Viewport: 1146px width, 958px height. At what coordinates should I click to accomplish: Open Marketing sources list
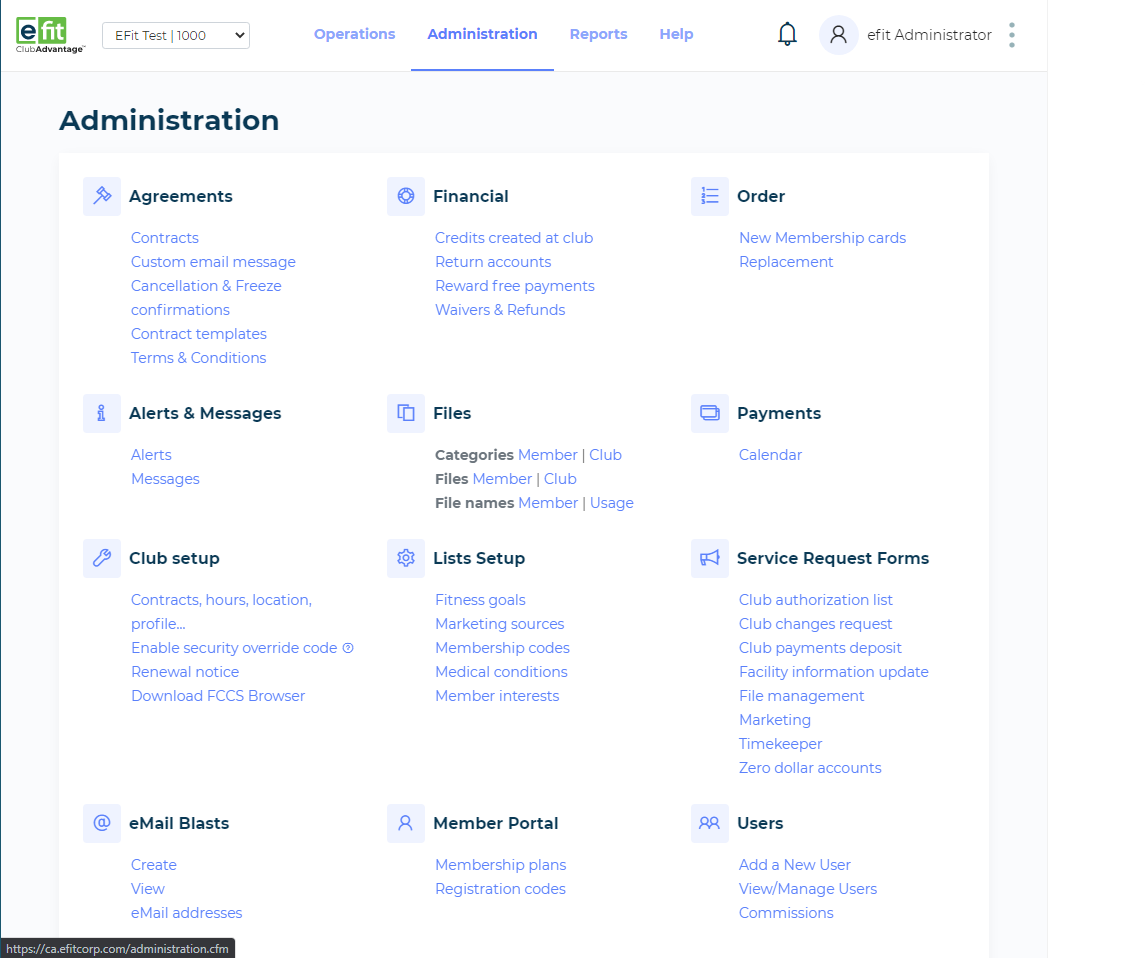[x=500, y=624]
